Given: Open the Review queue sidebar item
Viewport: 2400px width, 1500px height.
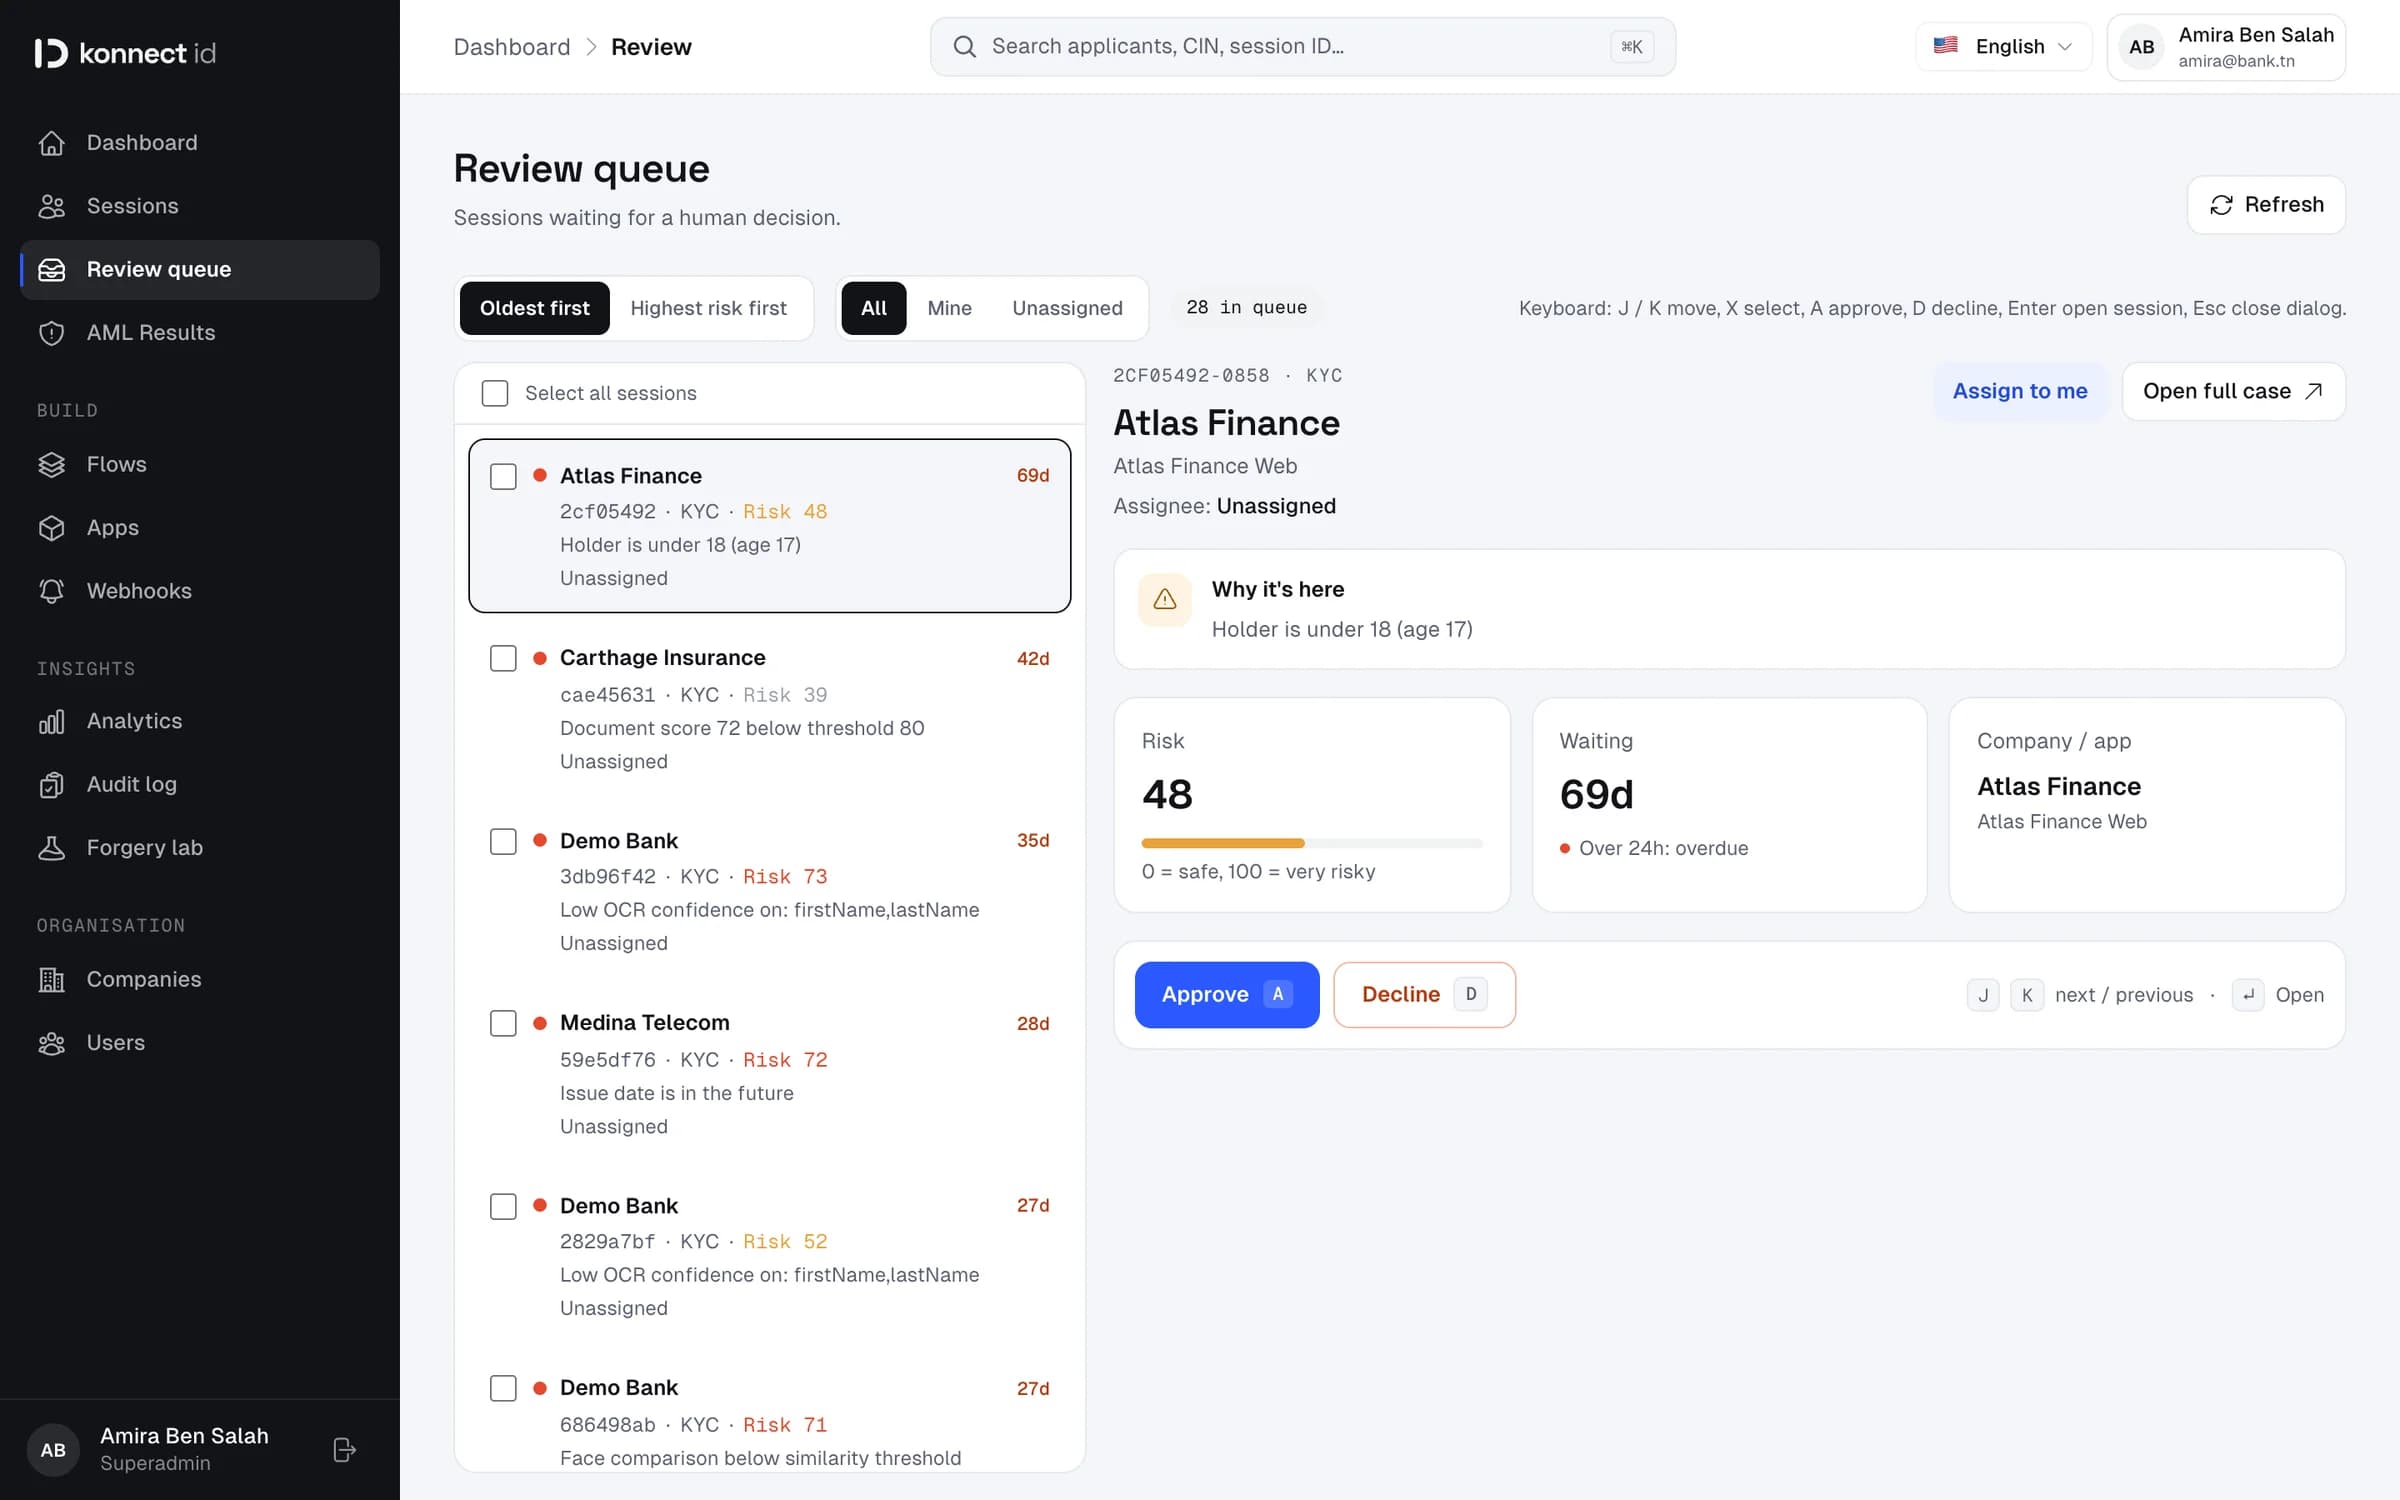Looking at the screenshot, I should tap(200, 270).
